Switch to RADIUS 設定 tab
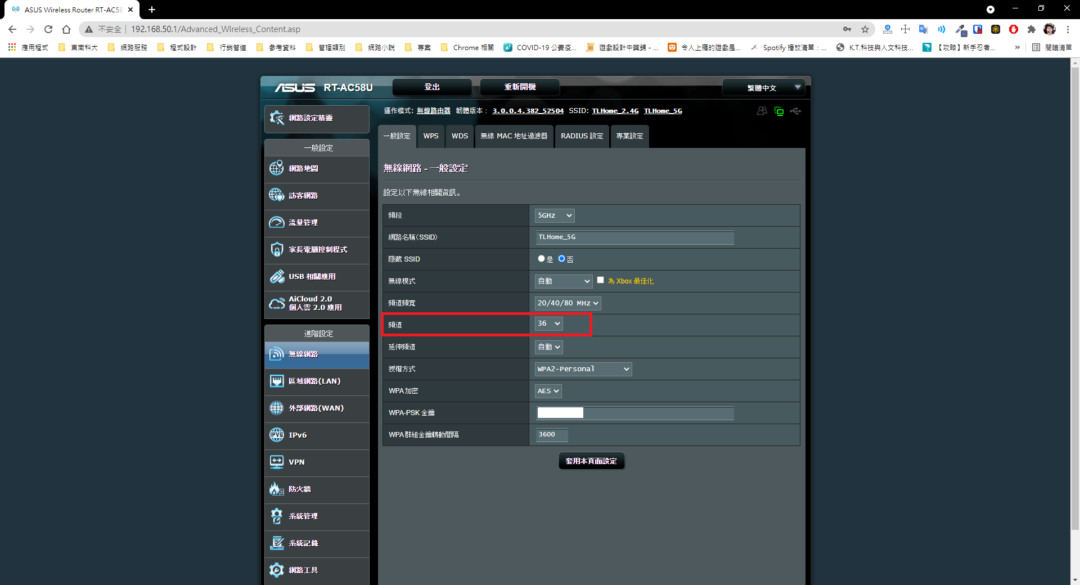This screenshot has width=1080, height=585. (581, 136)
